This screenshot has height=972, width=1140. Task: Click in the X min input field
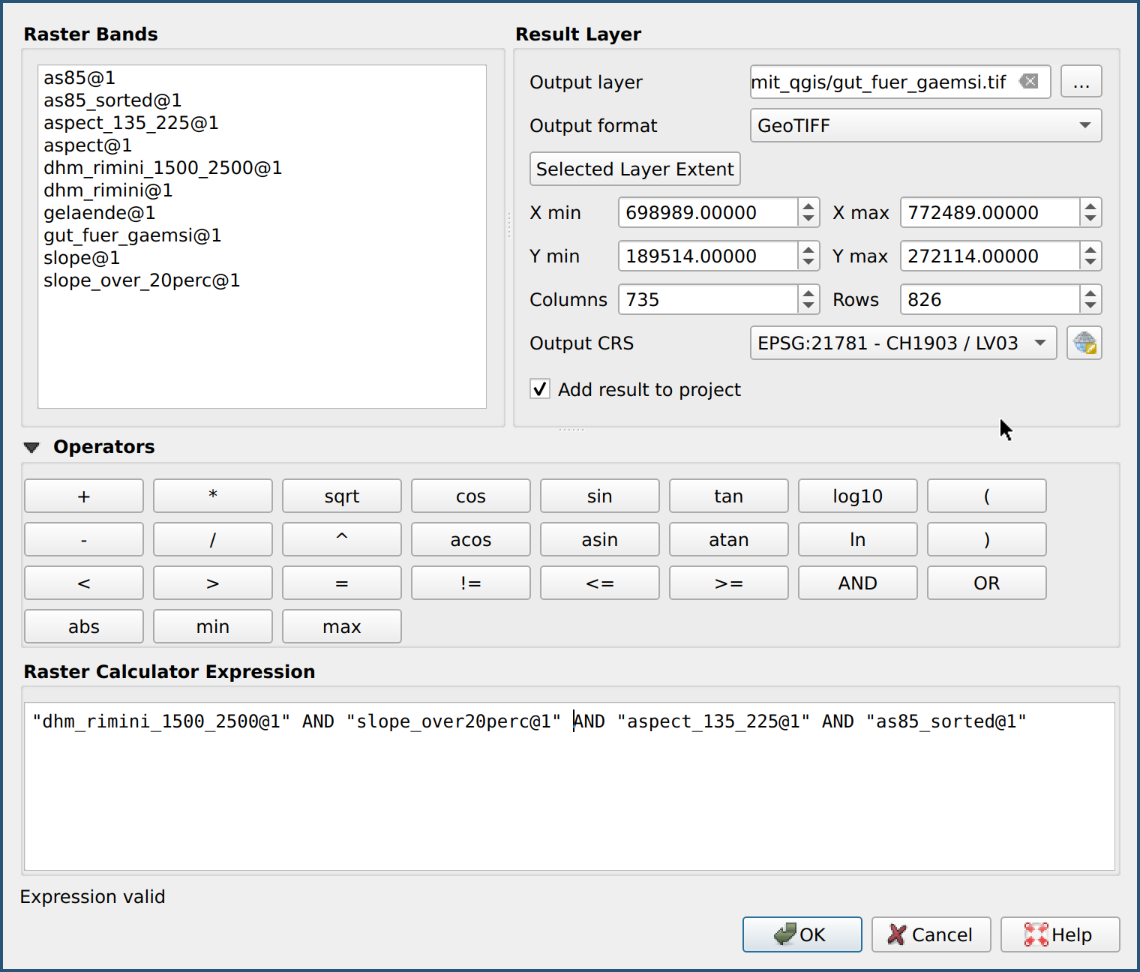(x=707, y=212)
